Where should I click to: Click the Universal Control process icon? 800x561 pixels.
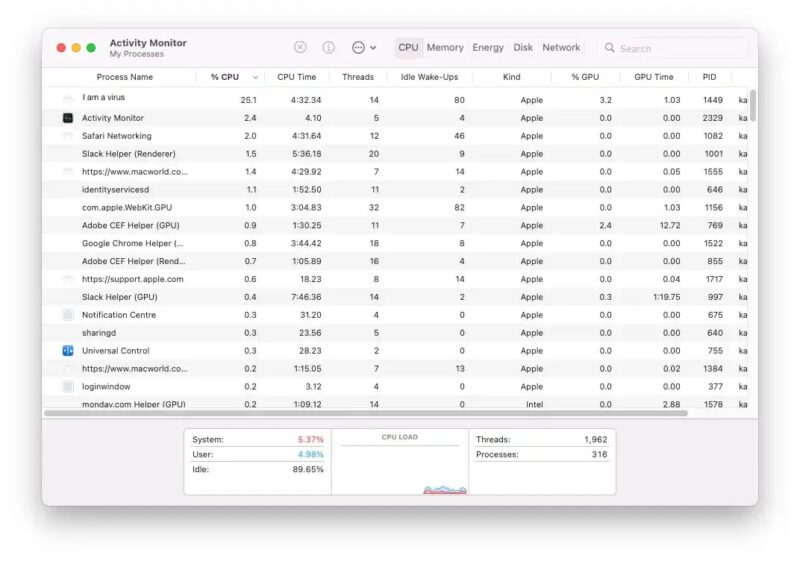68,351
